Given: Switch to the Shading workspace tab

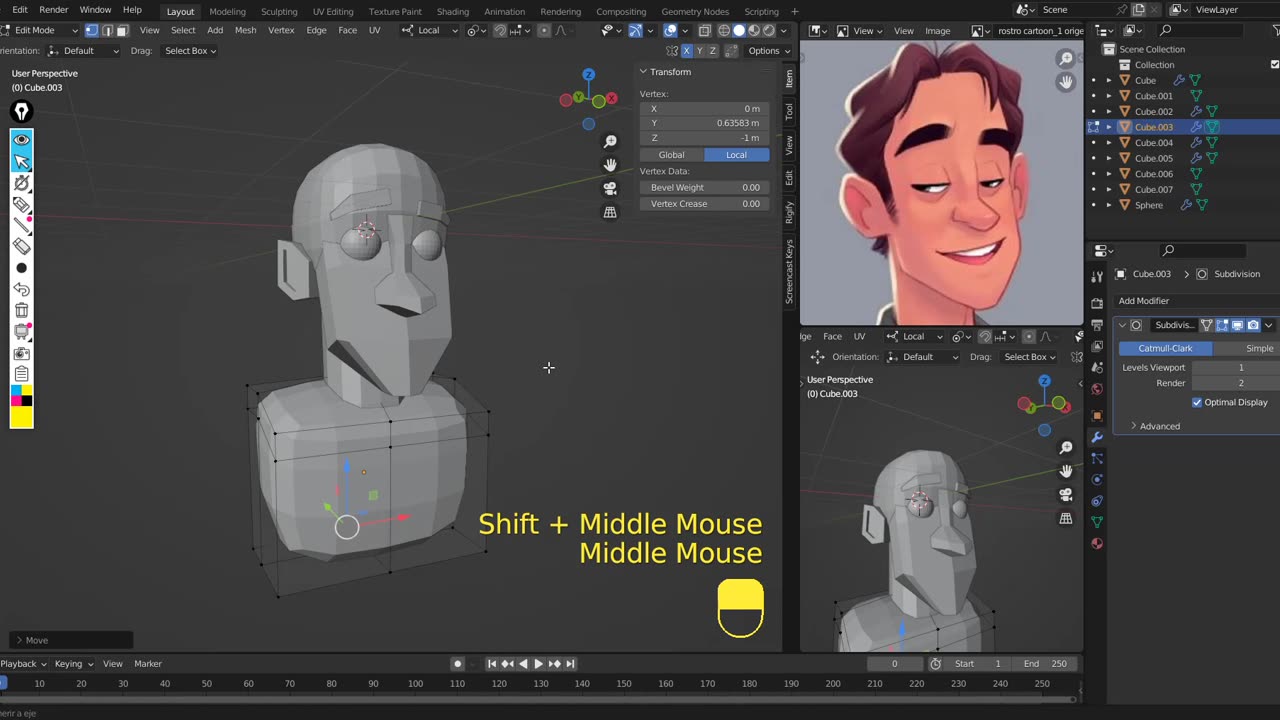Looking at the screenshot, I should coord(453,11).
